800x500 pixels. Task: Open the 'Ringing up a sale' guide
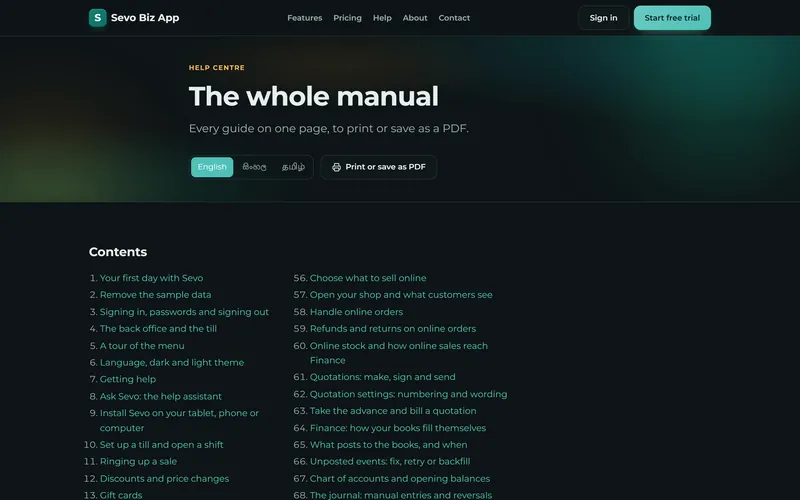point(138,462)
